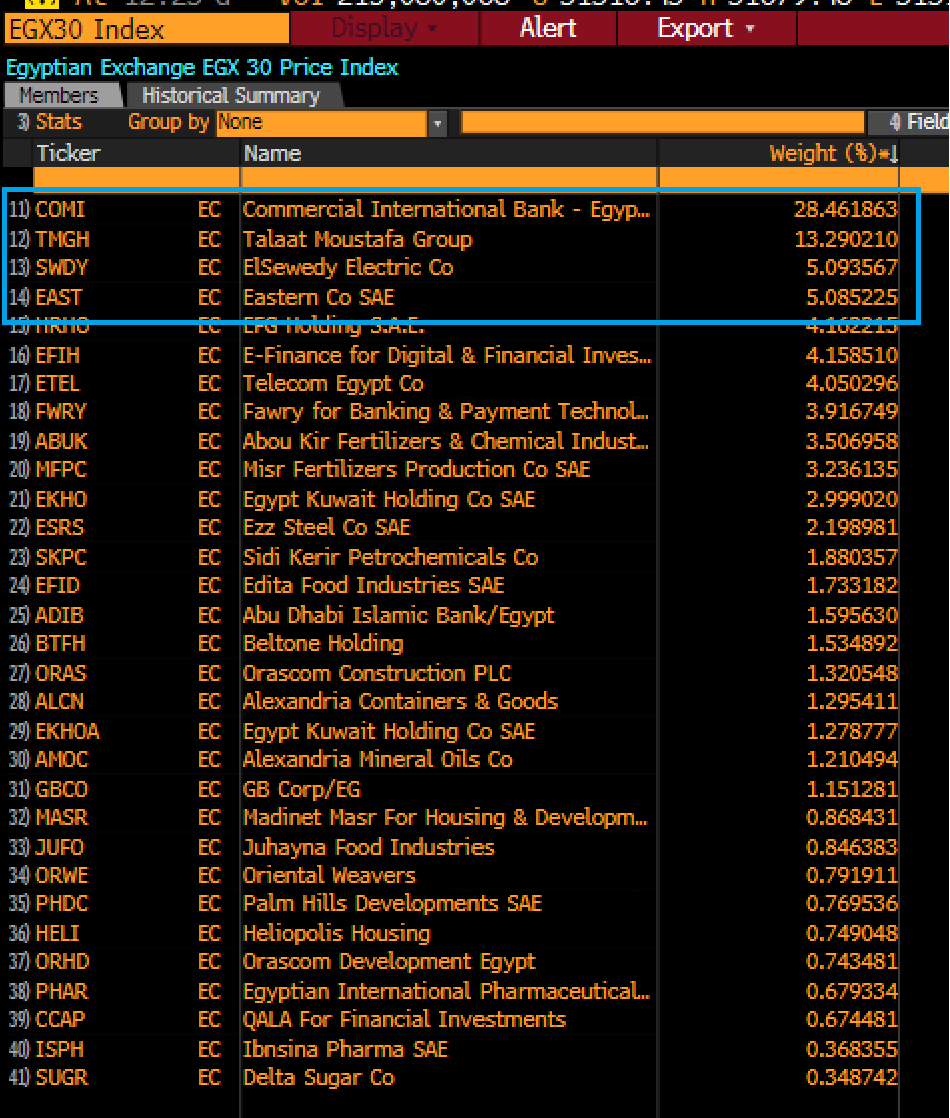This screenshot has height=1118, width=950.
Task: Click the dropdown arrow beside Group by field
Action: click(x=437, y=122)
